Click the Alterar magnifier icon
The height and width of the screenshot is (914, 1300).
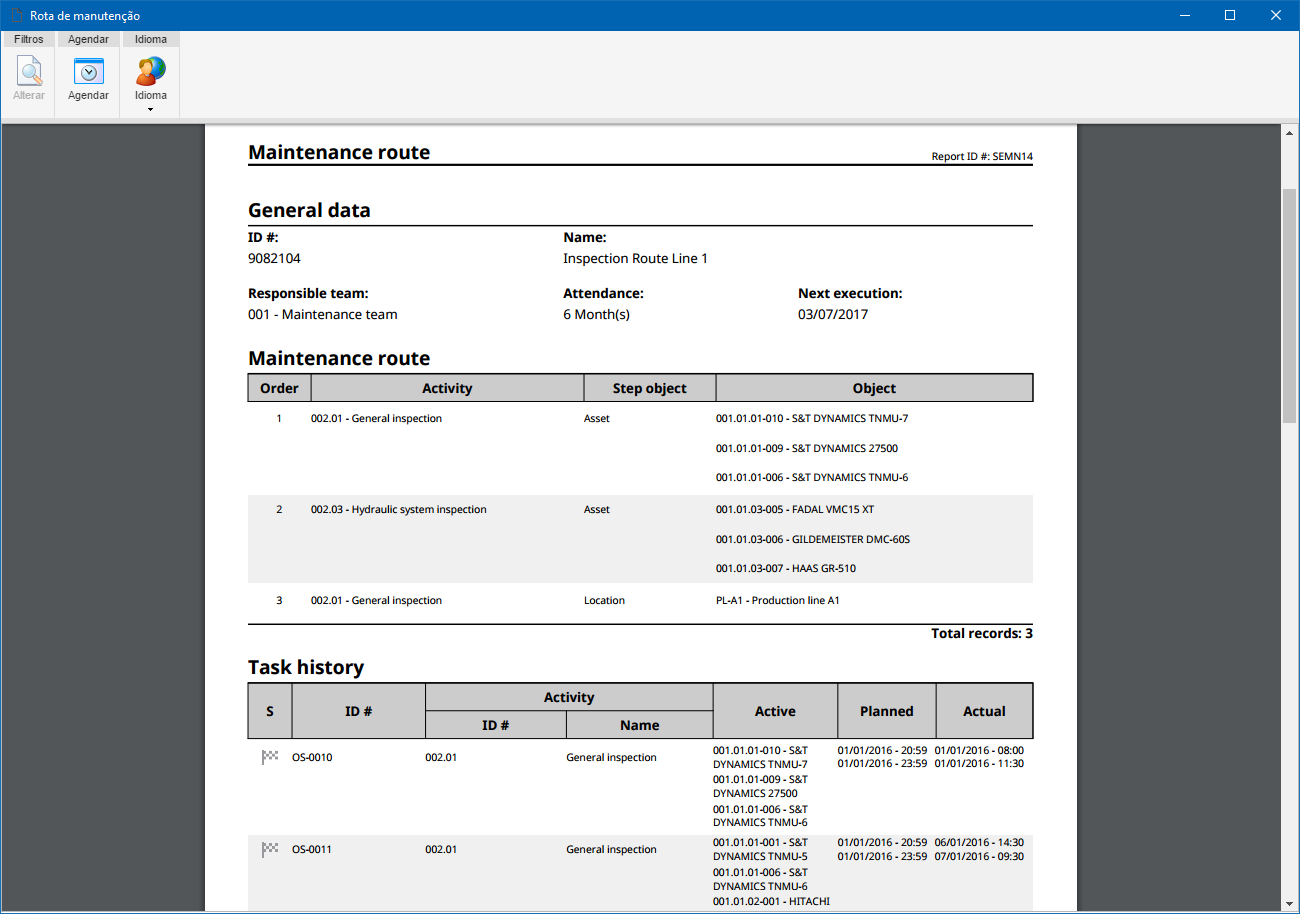coord(29,71)
